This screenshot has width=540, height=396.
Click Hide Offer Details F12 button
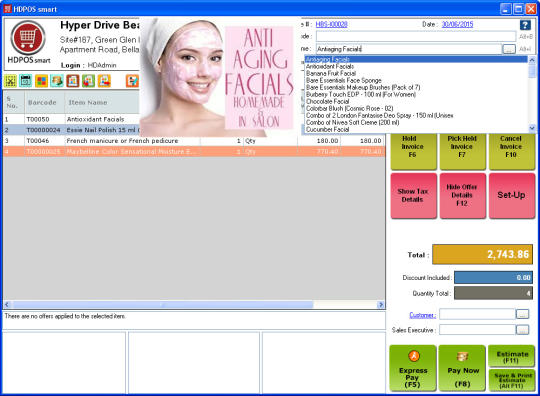[x=462, y=195]
